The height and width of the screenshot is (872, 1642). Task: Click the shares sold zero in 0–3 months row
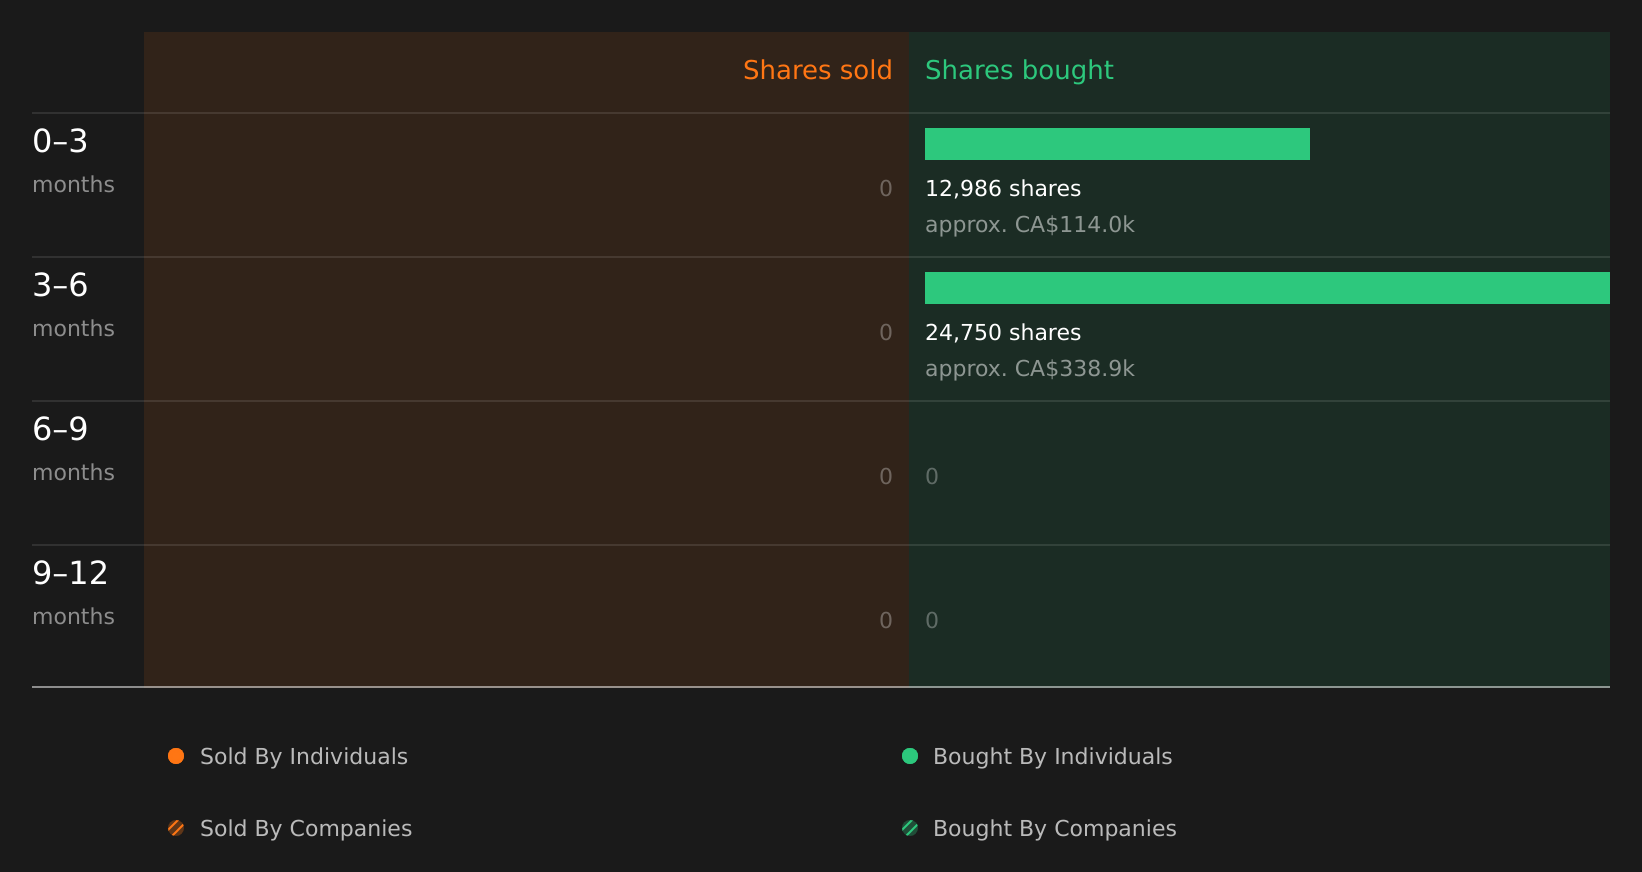tap(886, 189)
